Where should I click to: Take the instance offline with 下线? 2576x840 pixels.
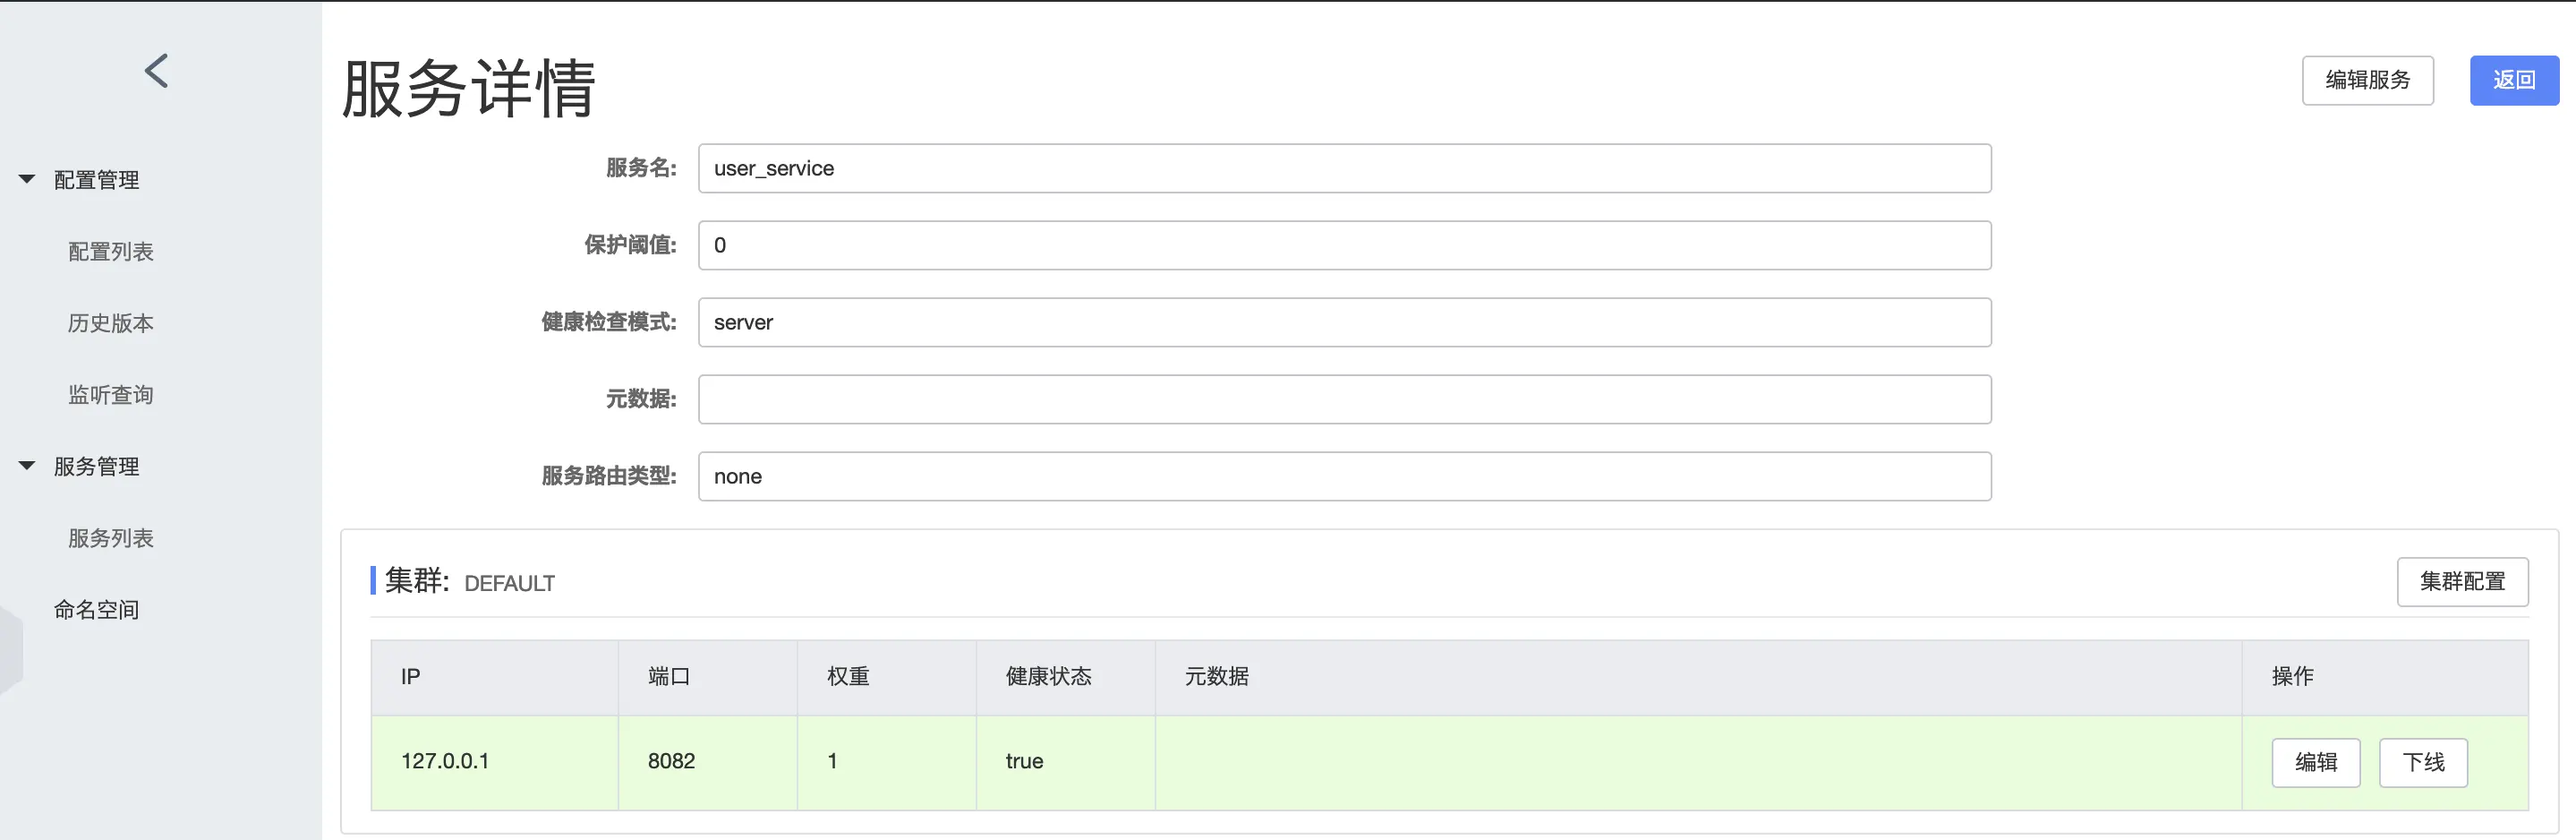[x=2423, y=762]
